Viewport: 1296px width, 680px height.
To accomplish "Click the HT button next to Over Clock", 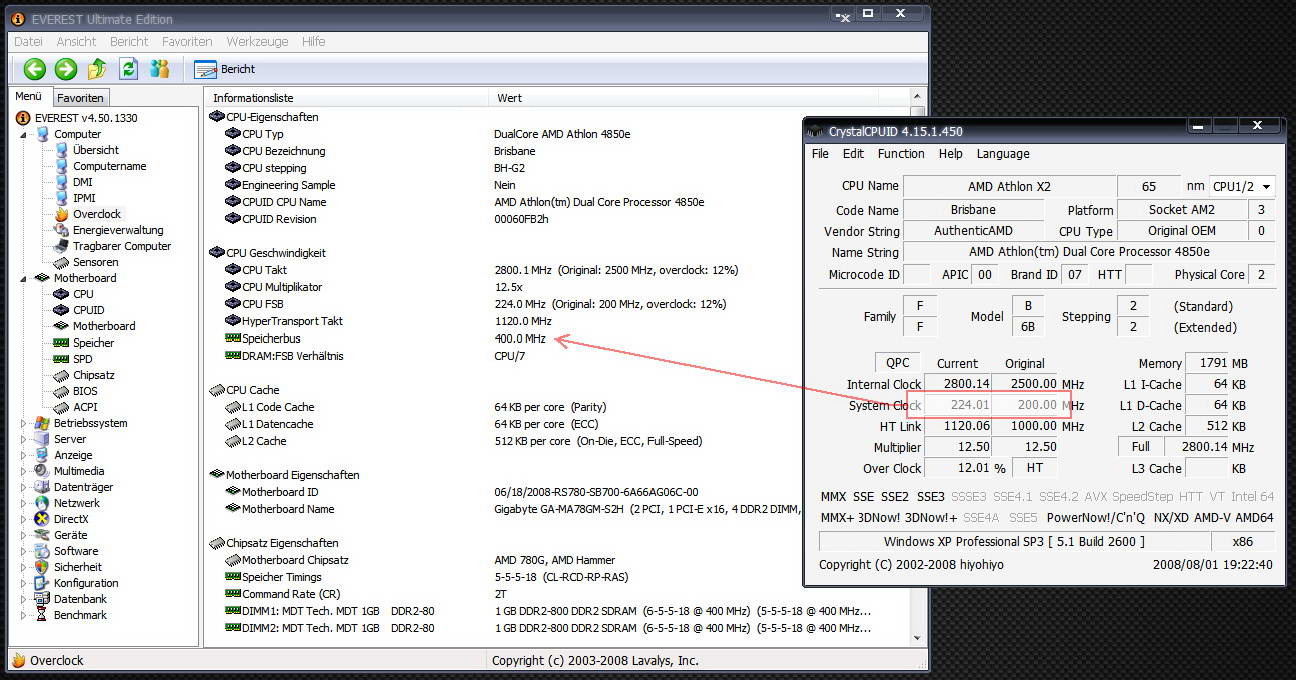I will [x=1035, y=468].
